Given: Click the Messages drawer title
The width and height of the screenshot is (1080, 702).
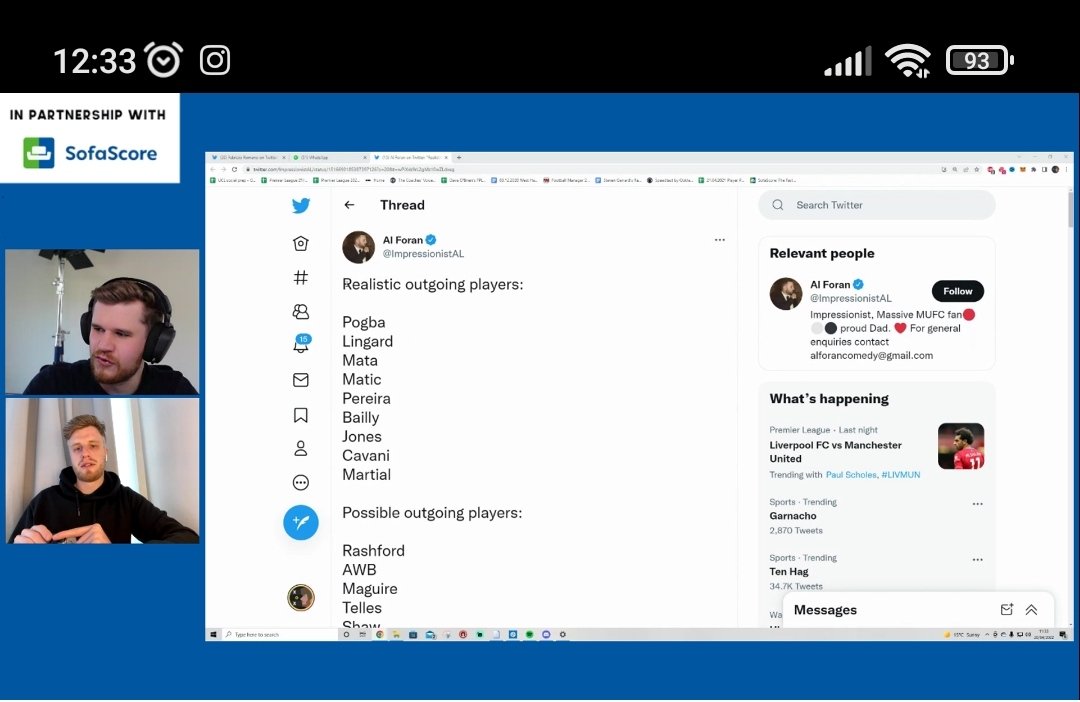Looking at the screenshot, I should 825,610.
